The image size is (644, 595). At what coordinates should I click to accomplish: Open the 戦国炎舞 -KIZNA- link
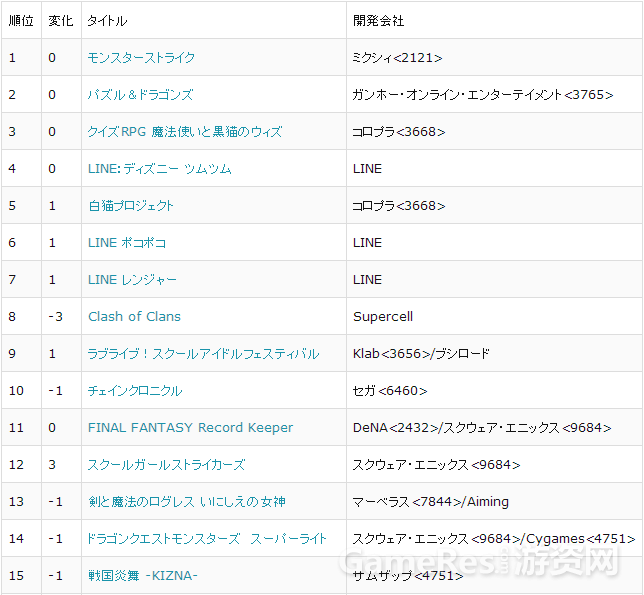point(143,575)
